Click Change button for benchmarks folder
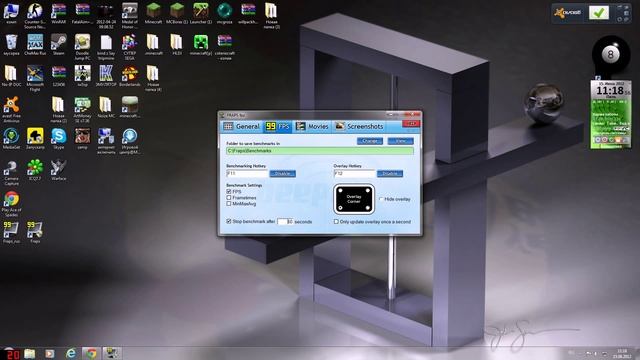This screenshot has width=640, height=360. (370, 141)
